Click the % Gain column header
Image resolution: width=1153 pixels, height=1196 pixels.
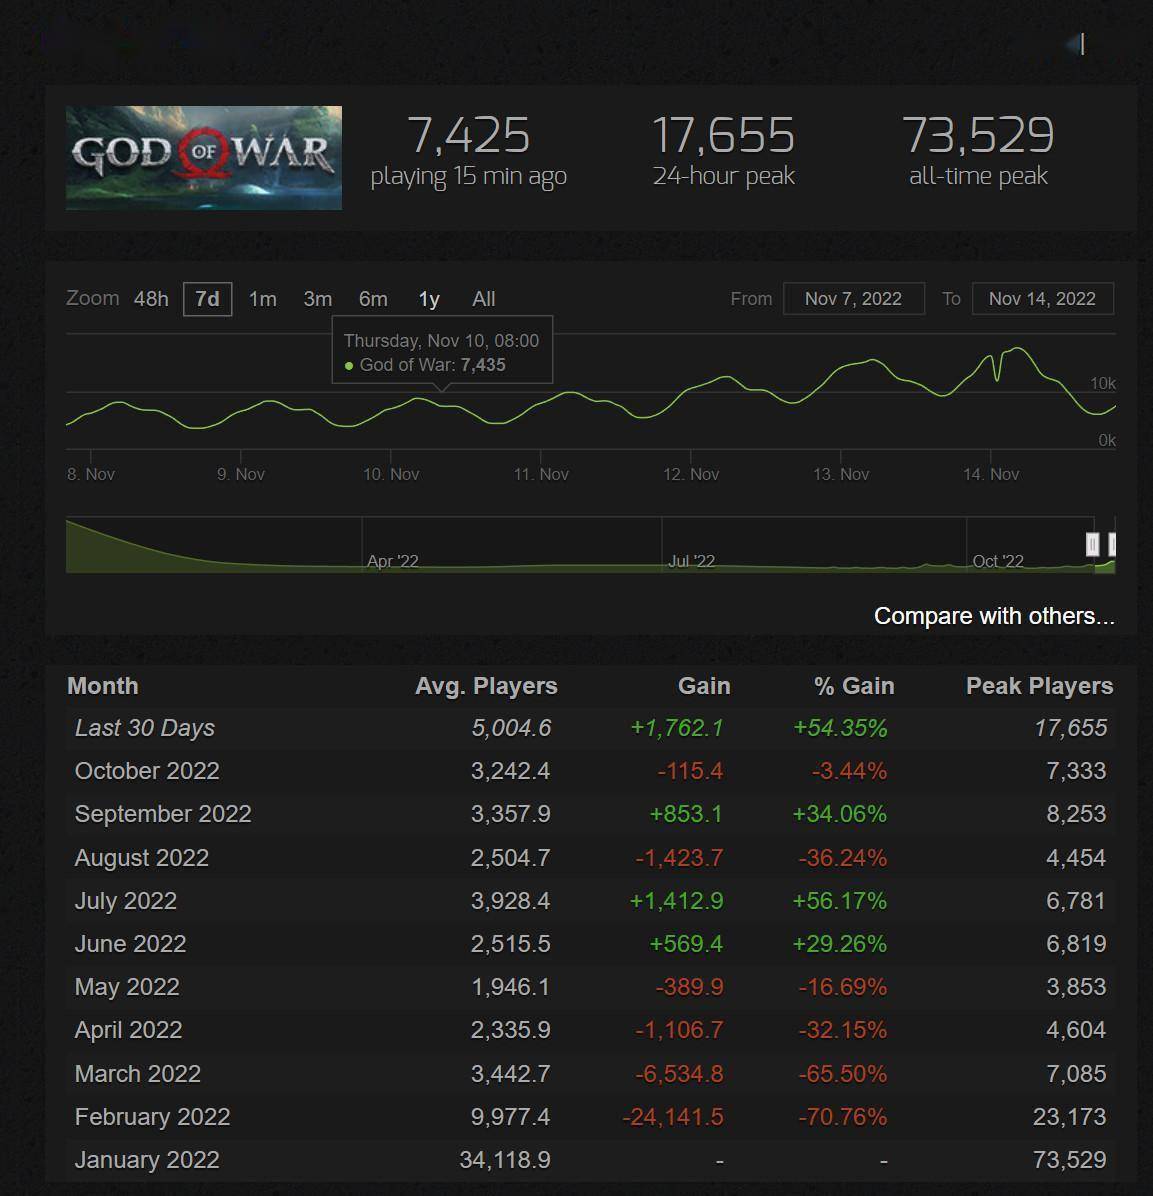click(853, 686)
